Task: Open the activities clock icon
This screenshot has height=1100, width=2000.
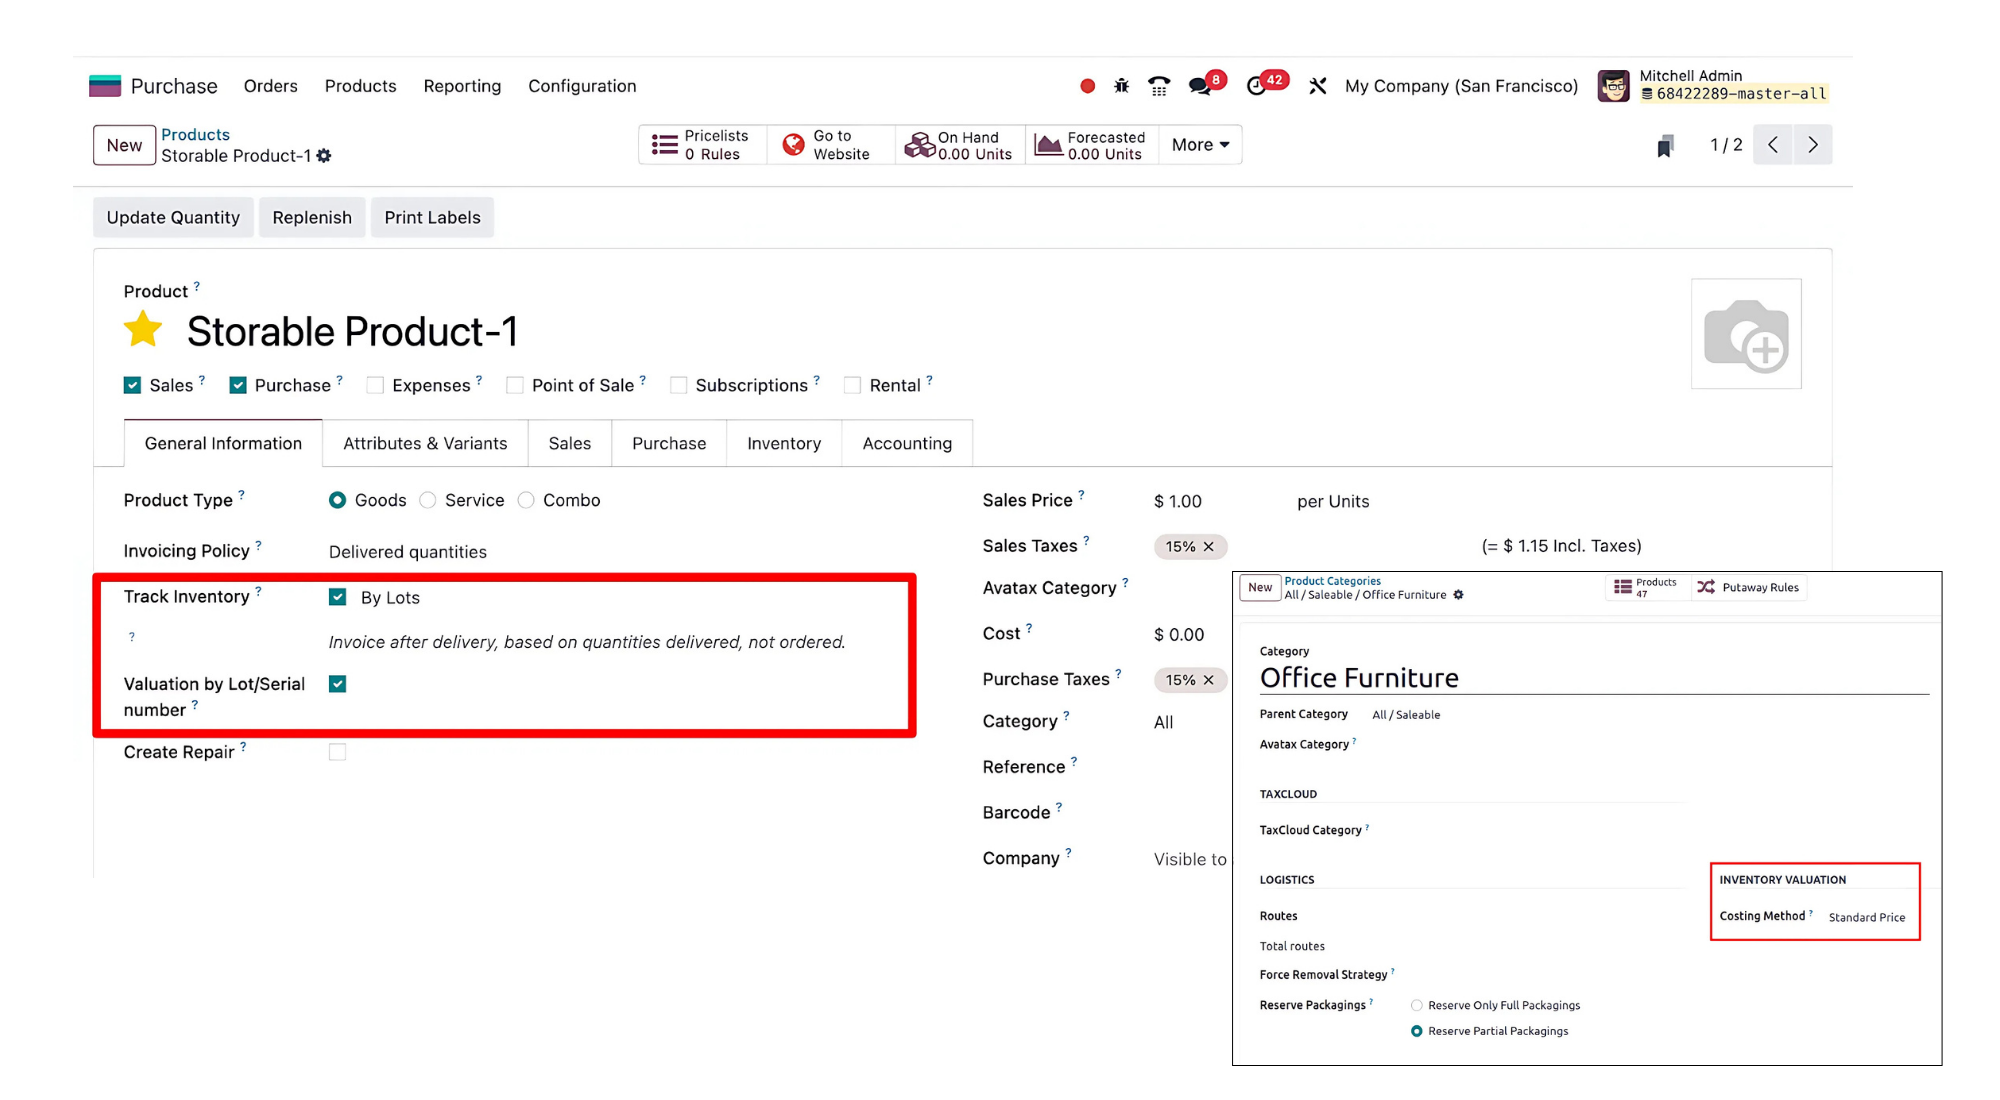Action: [x=1257, y=86]
